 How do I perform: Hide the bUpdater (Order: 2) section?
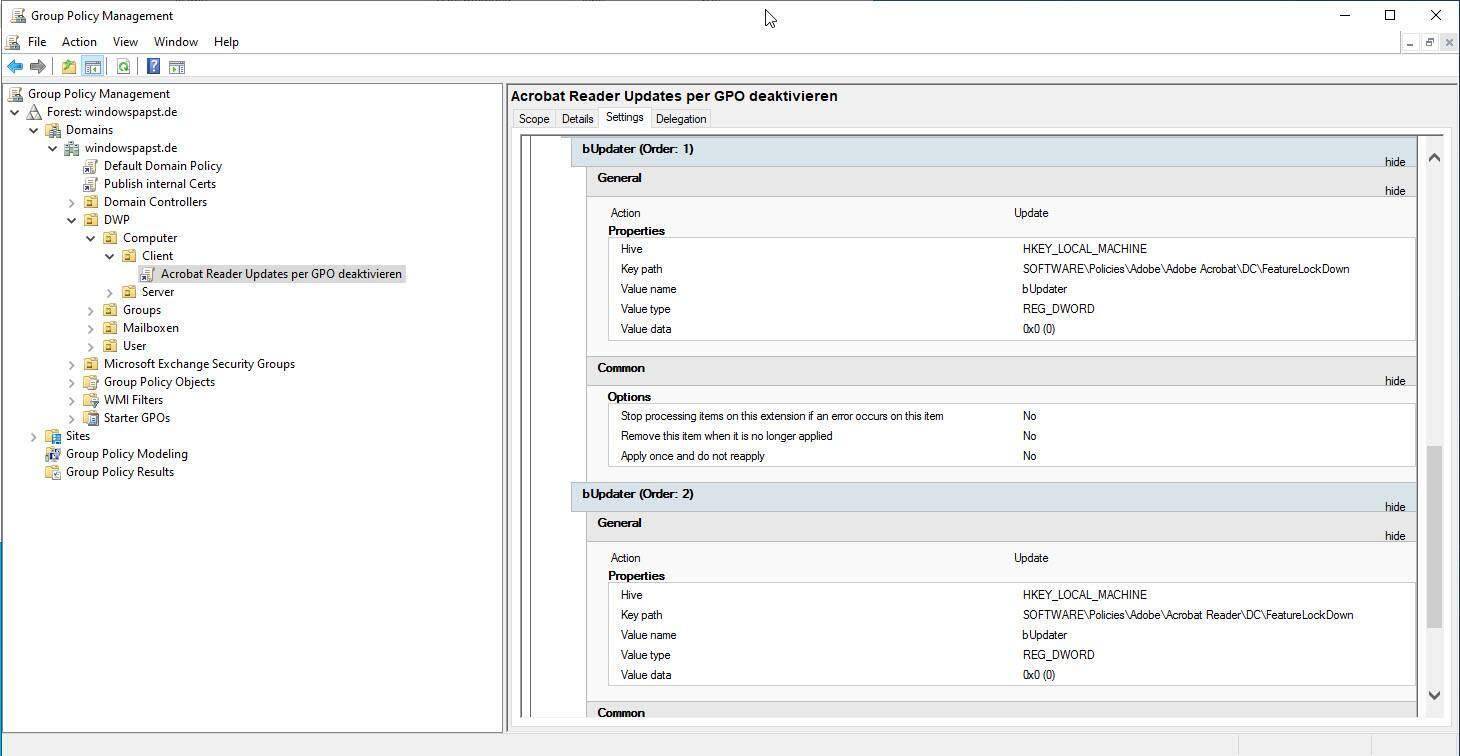tap(1394, 507)
